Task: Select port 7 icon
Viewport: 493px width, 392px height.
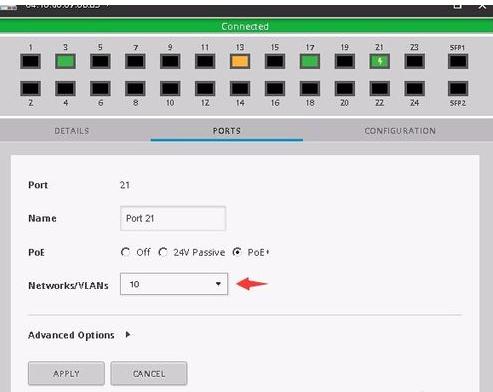Action: click(135, 61)
